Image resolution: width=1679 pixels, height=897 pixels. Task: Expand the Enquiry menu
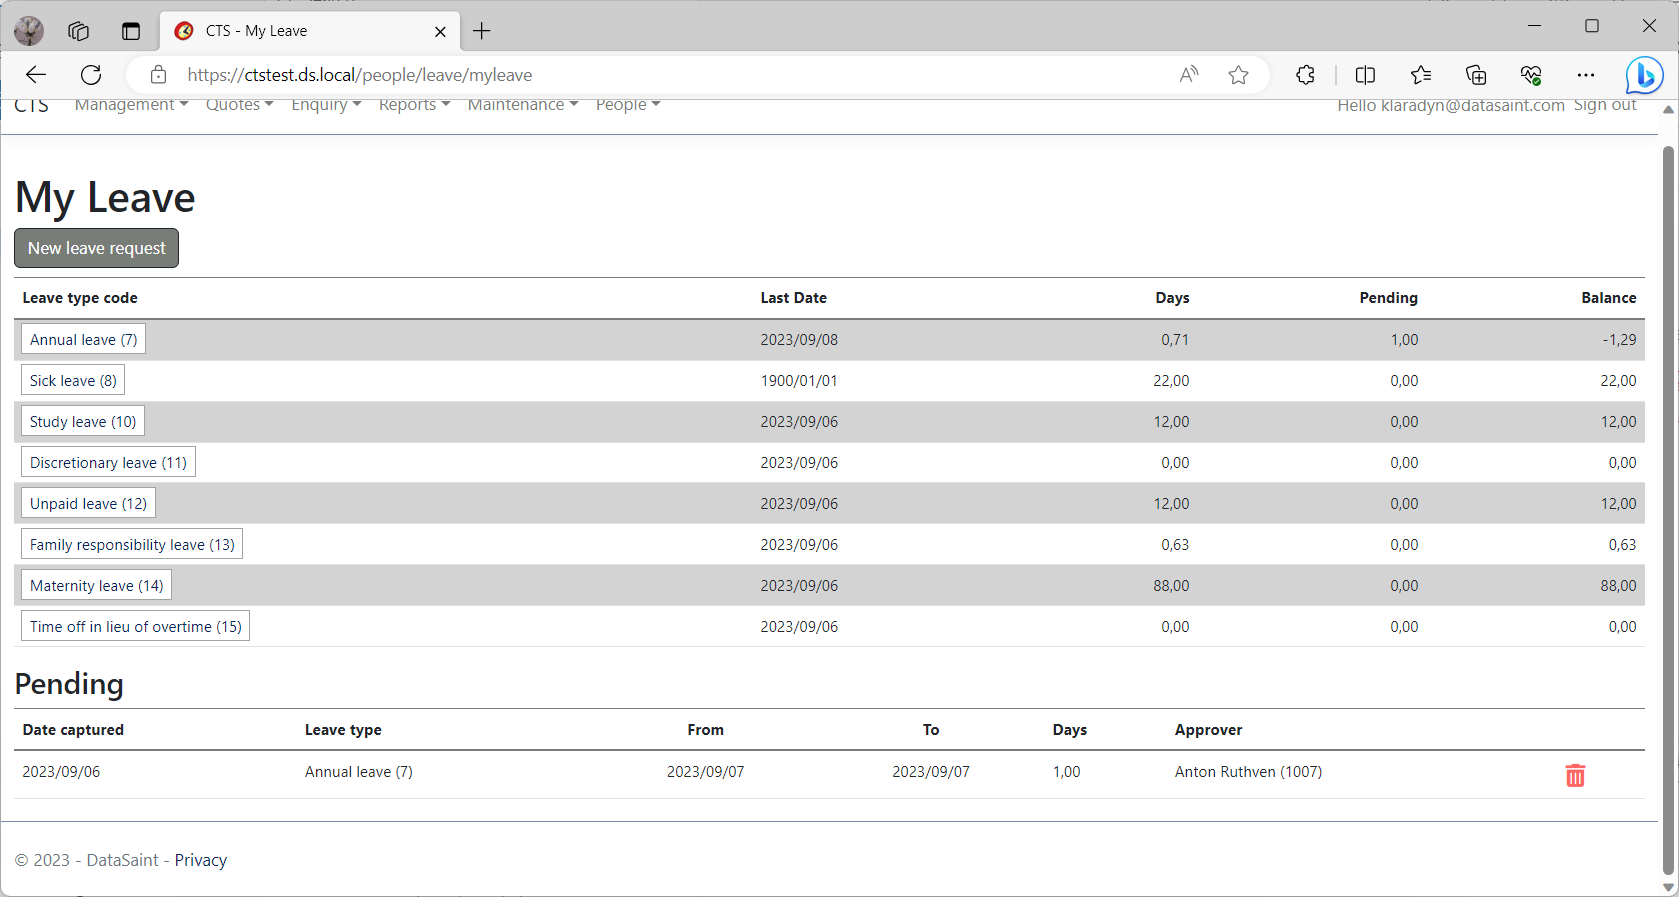point(326,104)
